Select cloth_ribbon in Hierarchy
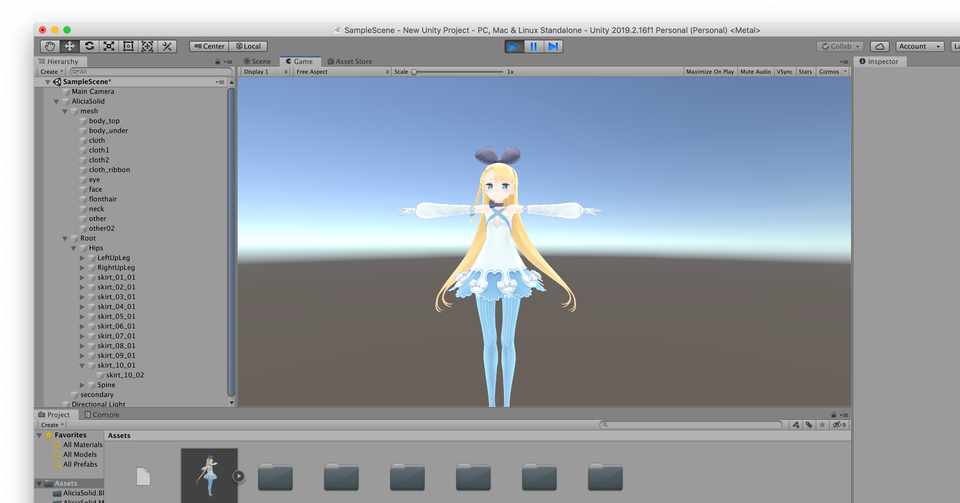The width and height of the screenshot is (960, 503). tap(109, 170)
